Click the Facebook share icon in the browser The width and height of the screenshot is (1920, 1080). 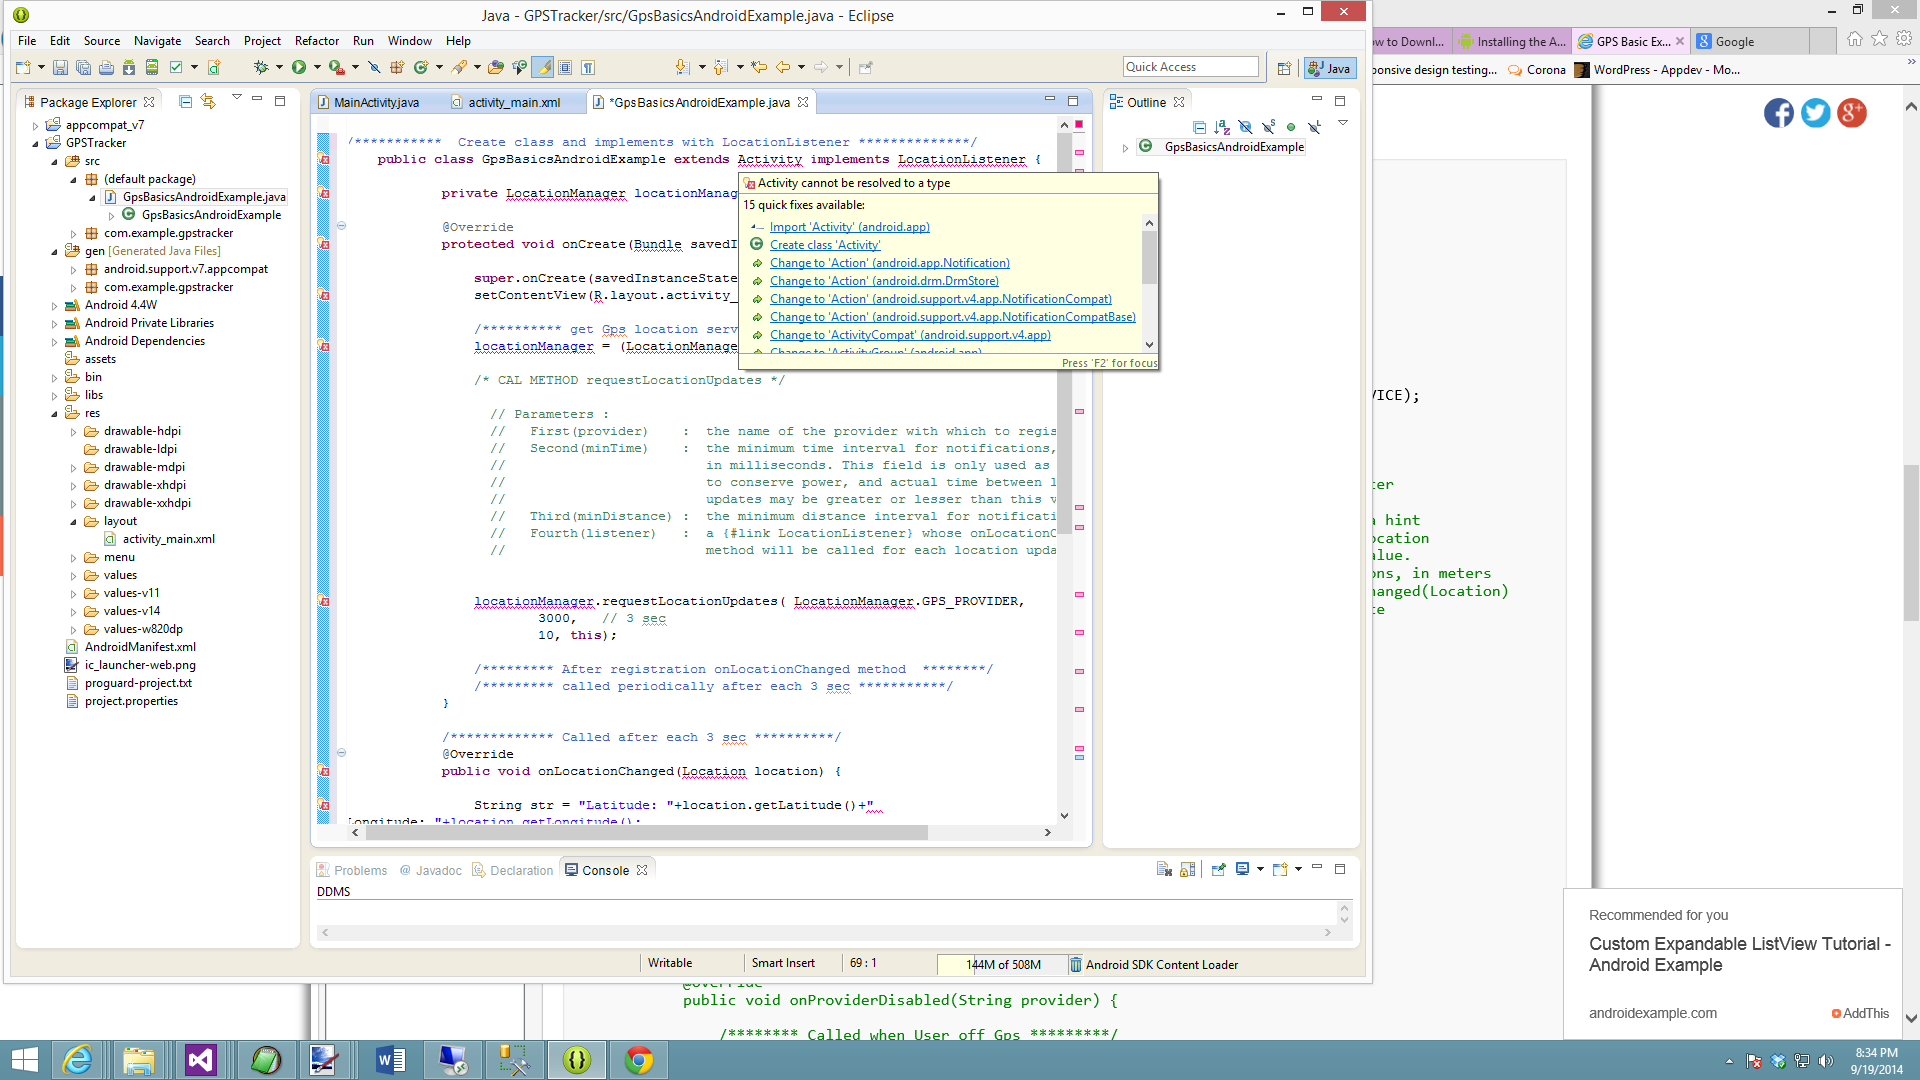(x=1778, y=113)
